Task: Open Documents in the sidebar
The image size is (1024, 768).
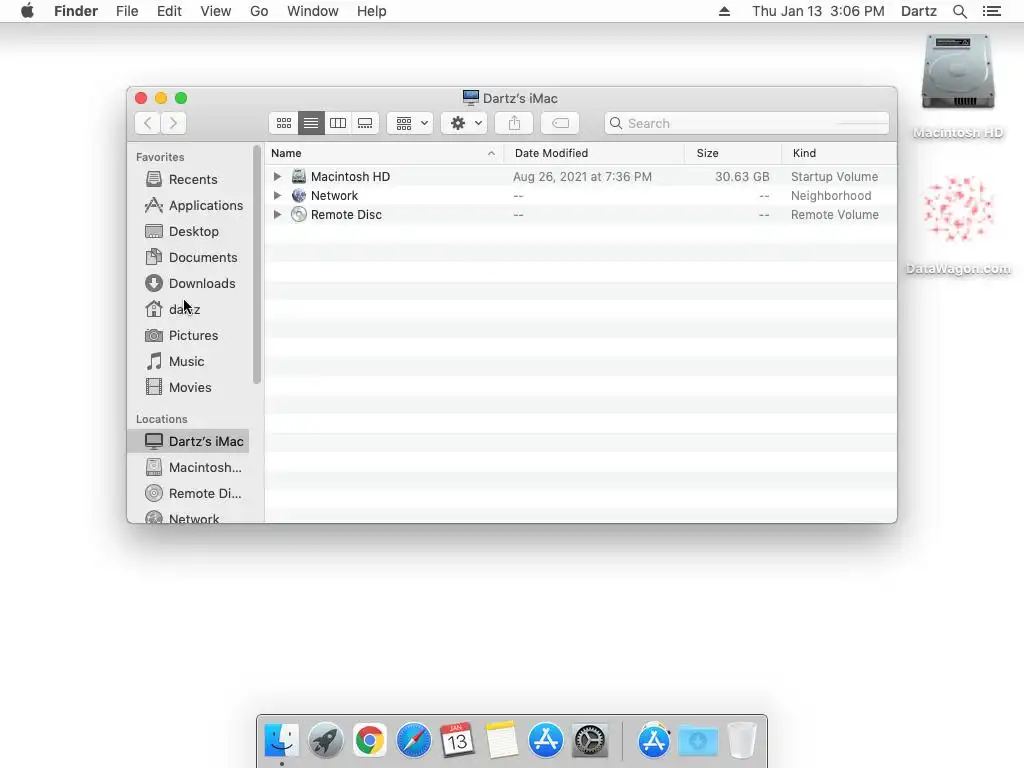Action: click(x=188, y=257)
